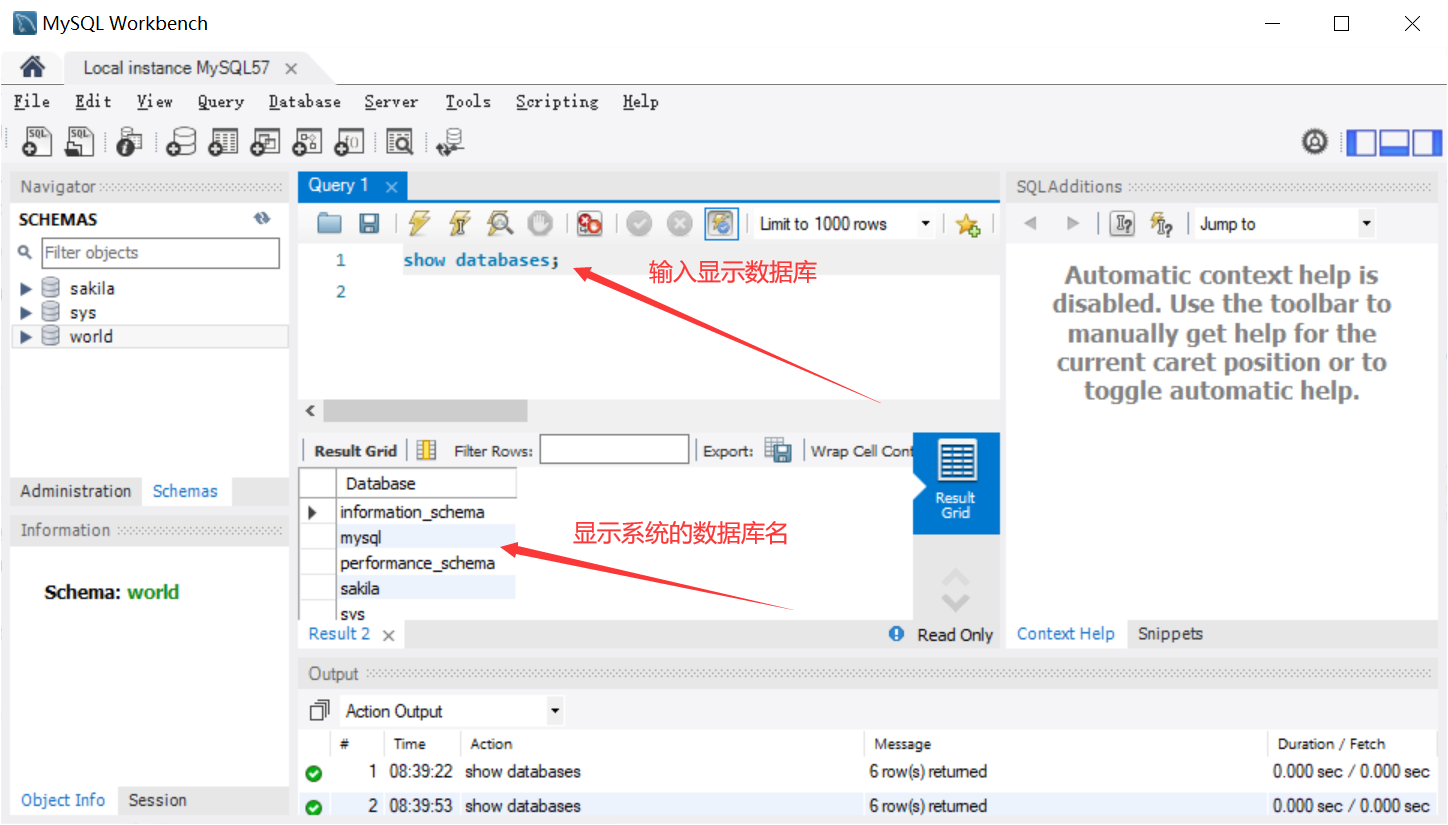This screenshot has width=1448, height=825.
Task: Switch to the Session tab
Action: [157, 800]
